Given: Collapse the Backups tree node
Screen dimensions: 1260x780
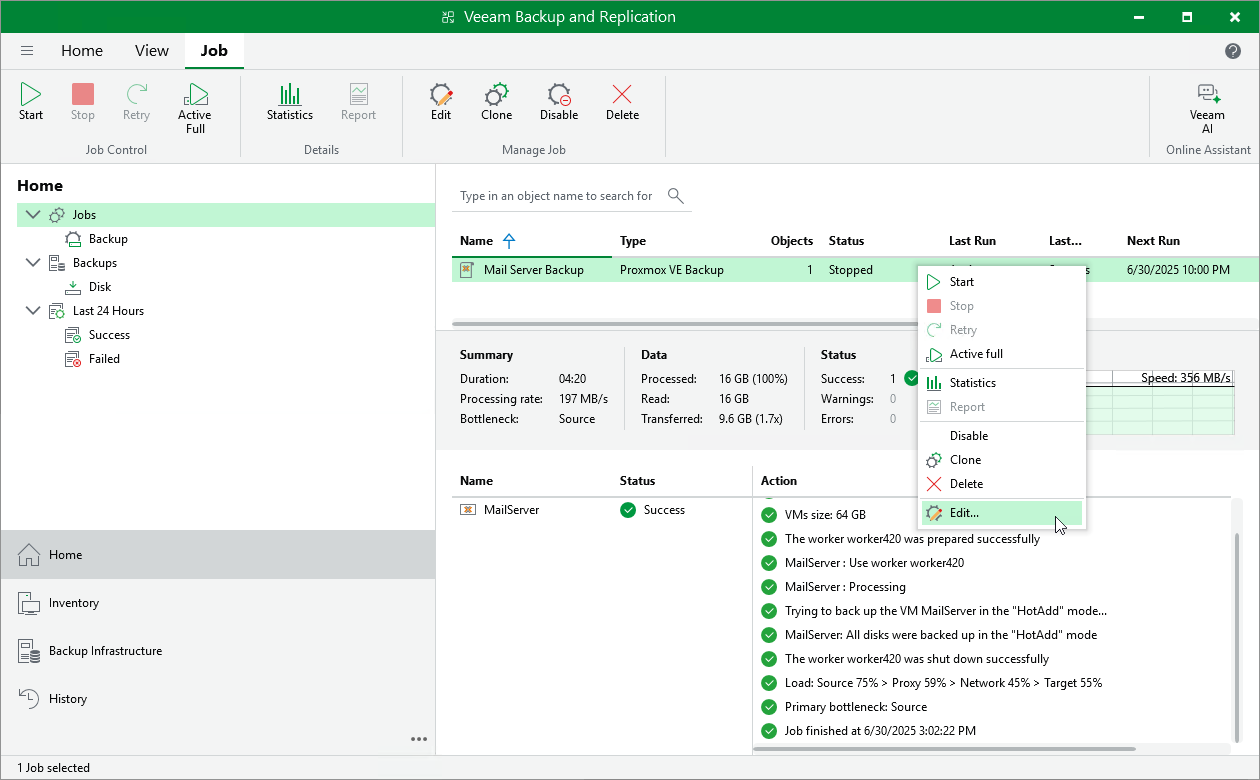Looking at the screenshot, I should pyautogui.click(x=33, y=263).
